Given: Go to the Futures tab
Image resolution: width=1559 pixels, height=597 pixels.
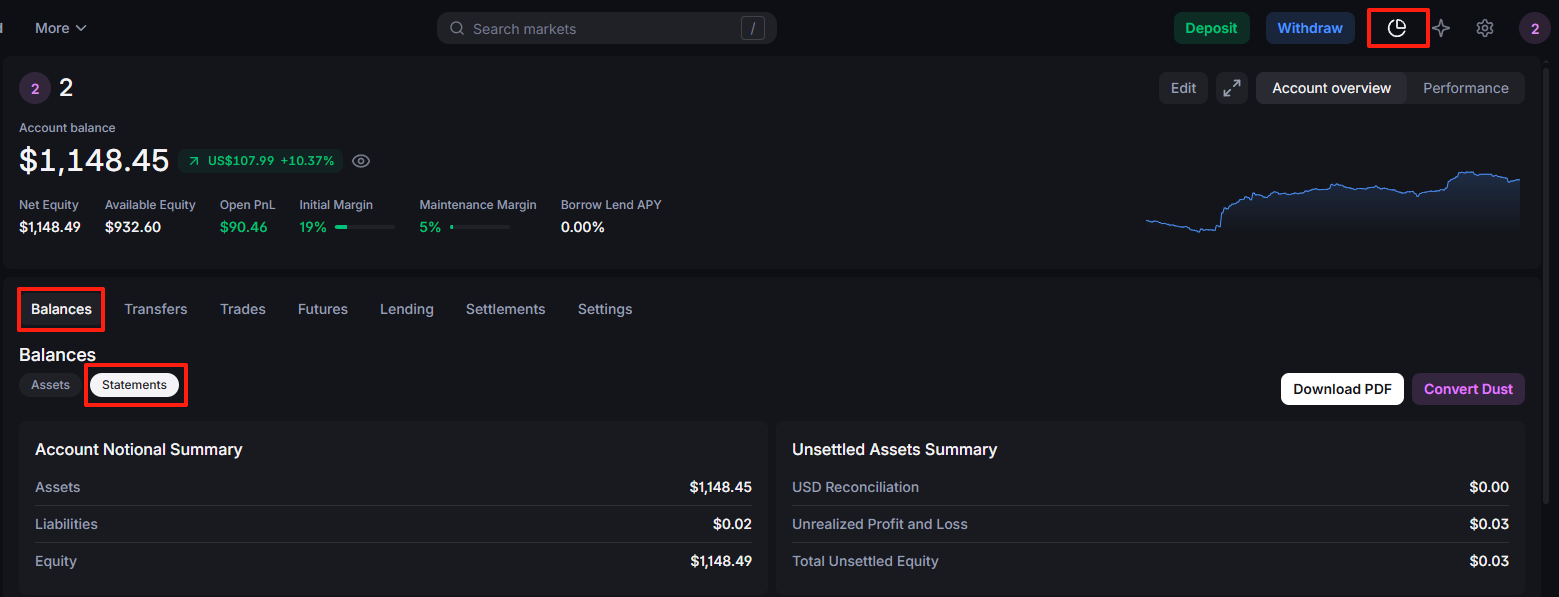Looking at the screenshot, I should pyautogui.click(x=323, y=309).
